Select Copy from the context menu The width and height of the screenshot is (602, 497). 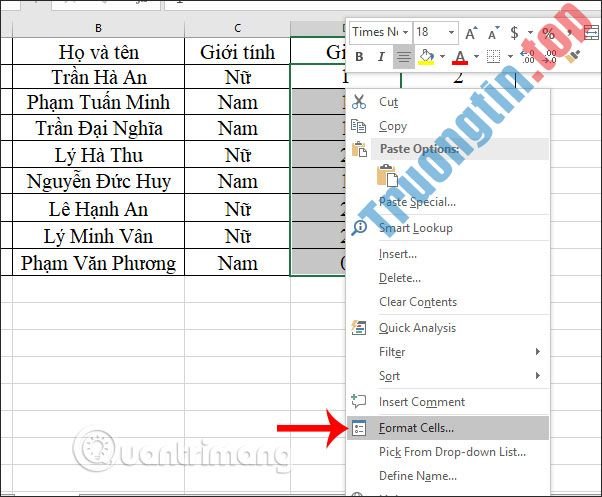click(448, 126)
